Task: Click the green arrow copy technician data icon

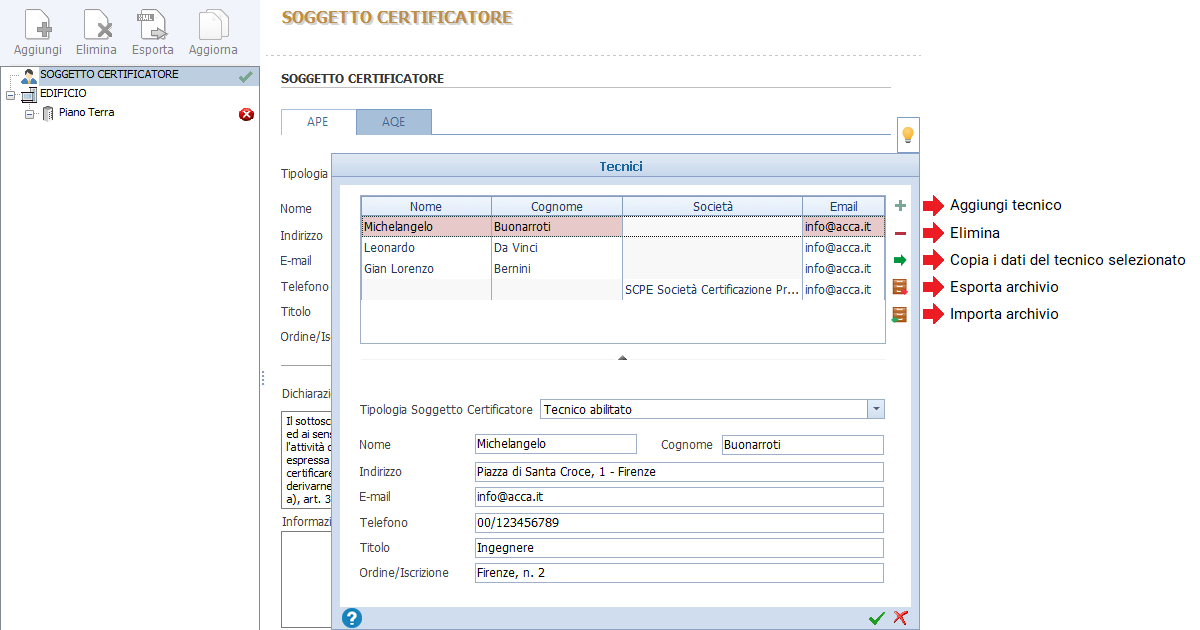Action: 900,260
